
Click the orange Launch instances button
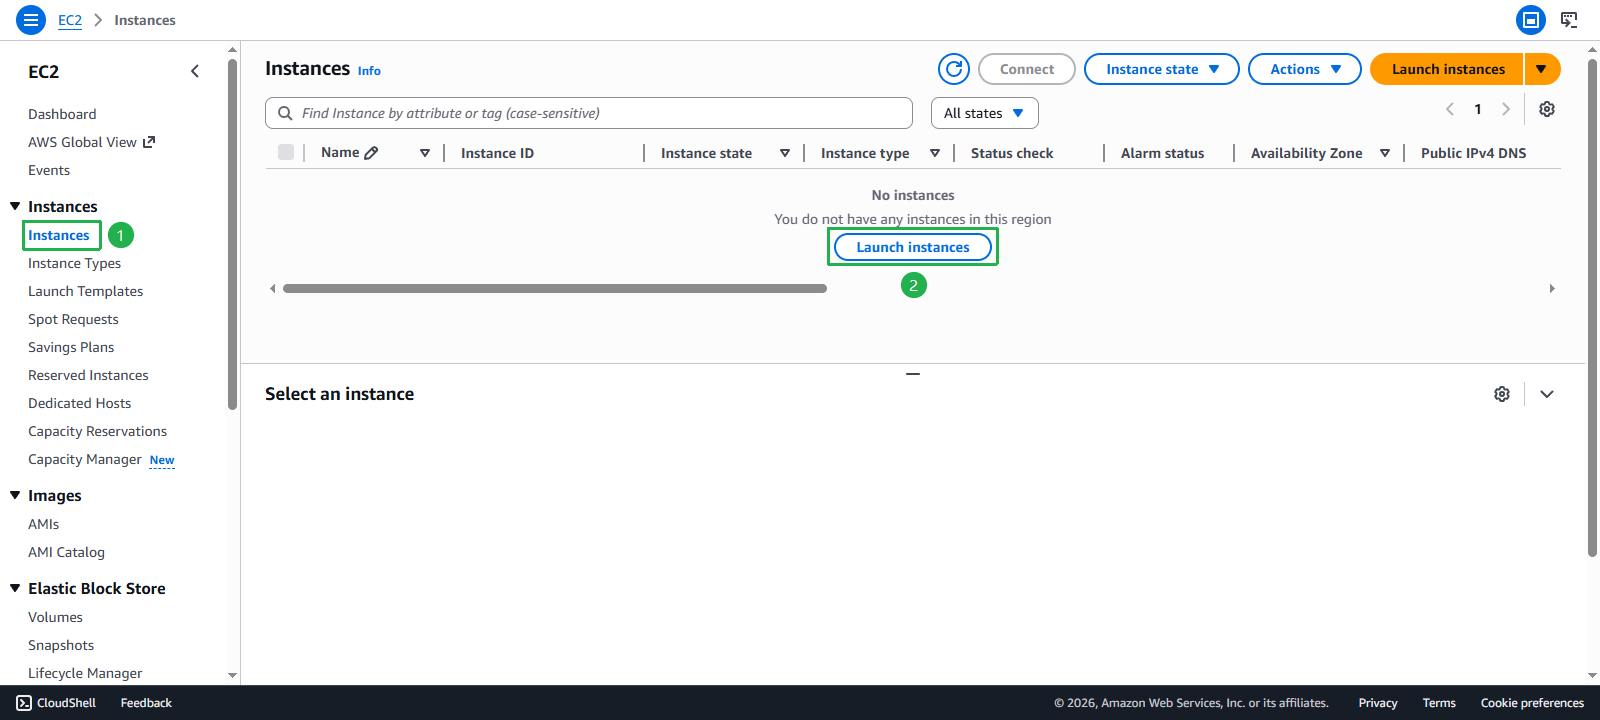(1447, 69)
